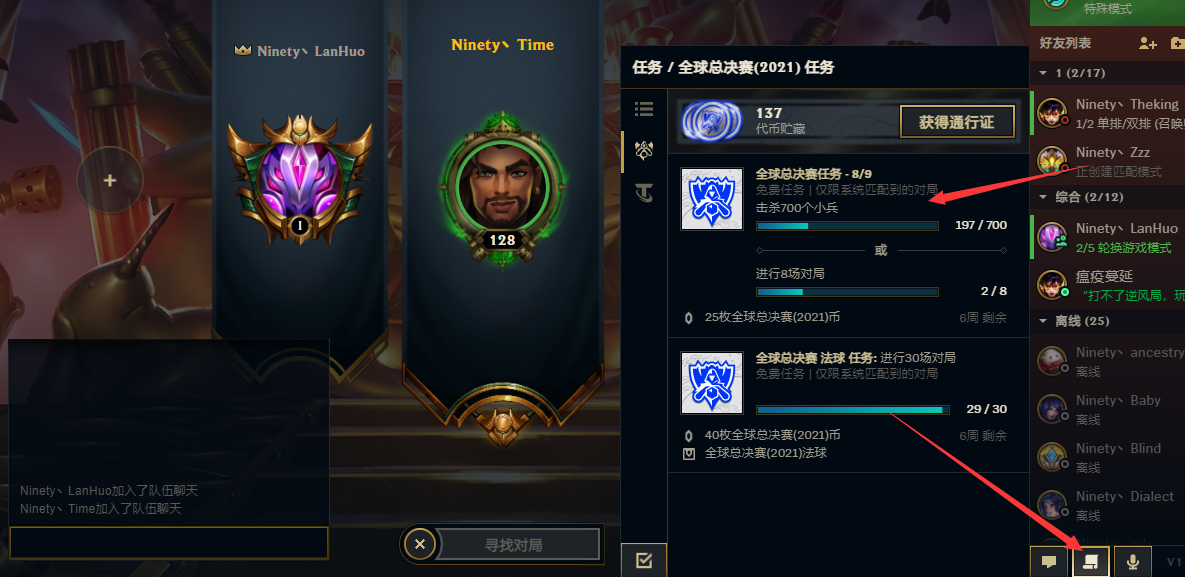The width and height of the screenshot is (1185, 577).
Task: Toggle the microphone voice button
Action: click(x=1133, y=562)
